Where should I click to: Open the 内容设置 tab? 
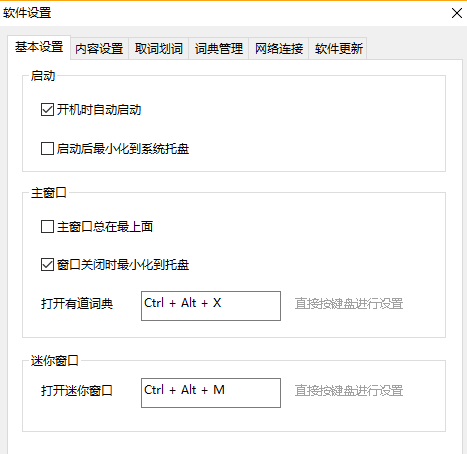[x=99, y=49]
